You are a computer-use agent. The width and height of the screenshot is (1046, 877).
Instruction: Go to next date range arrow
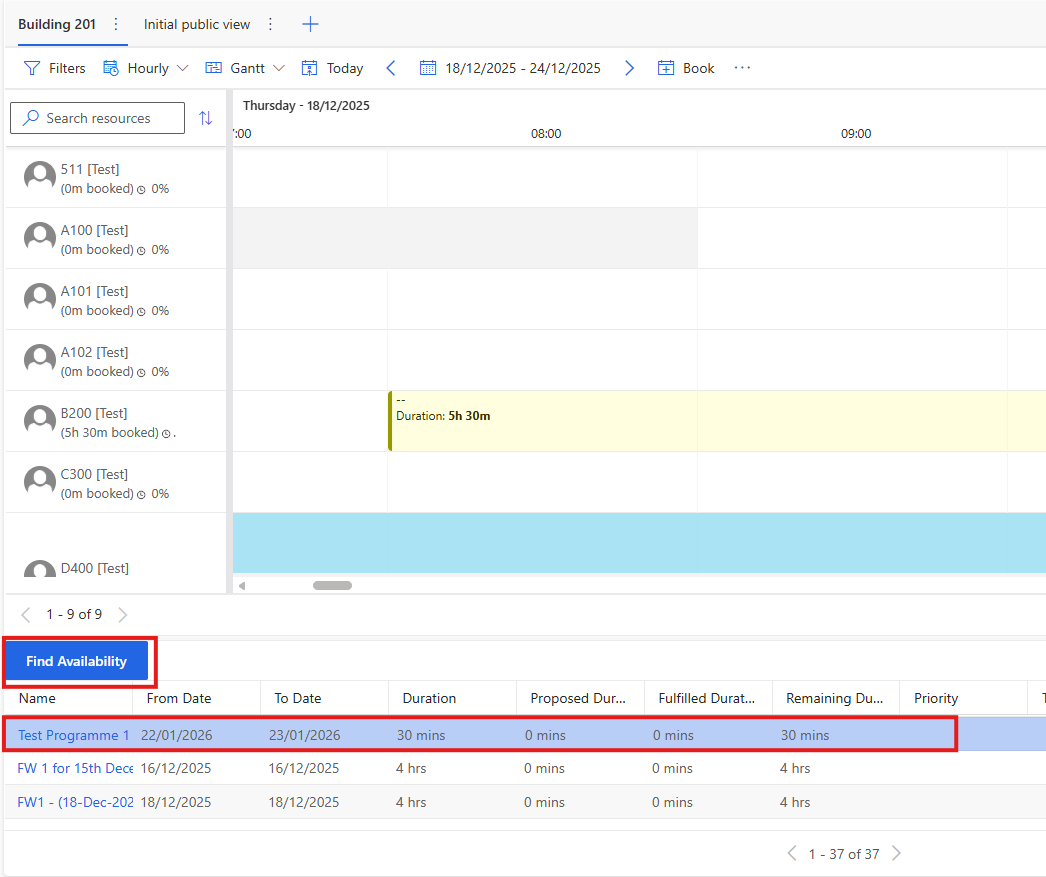coord(629,68)
